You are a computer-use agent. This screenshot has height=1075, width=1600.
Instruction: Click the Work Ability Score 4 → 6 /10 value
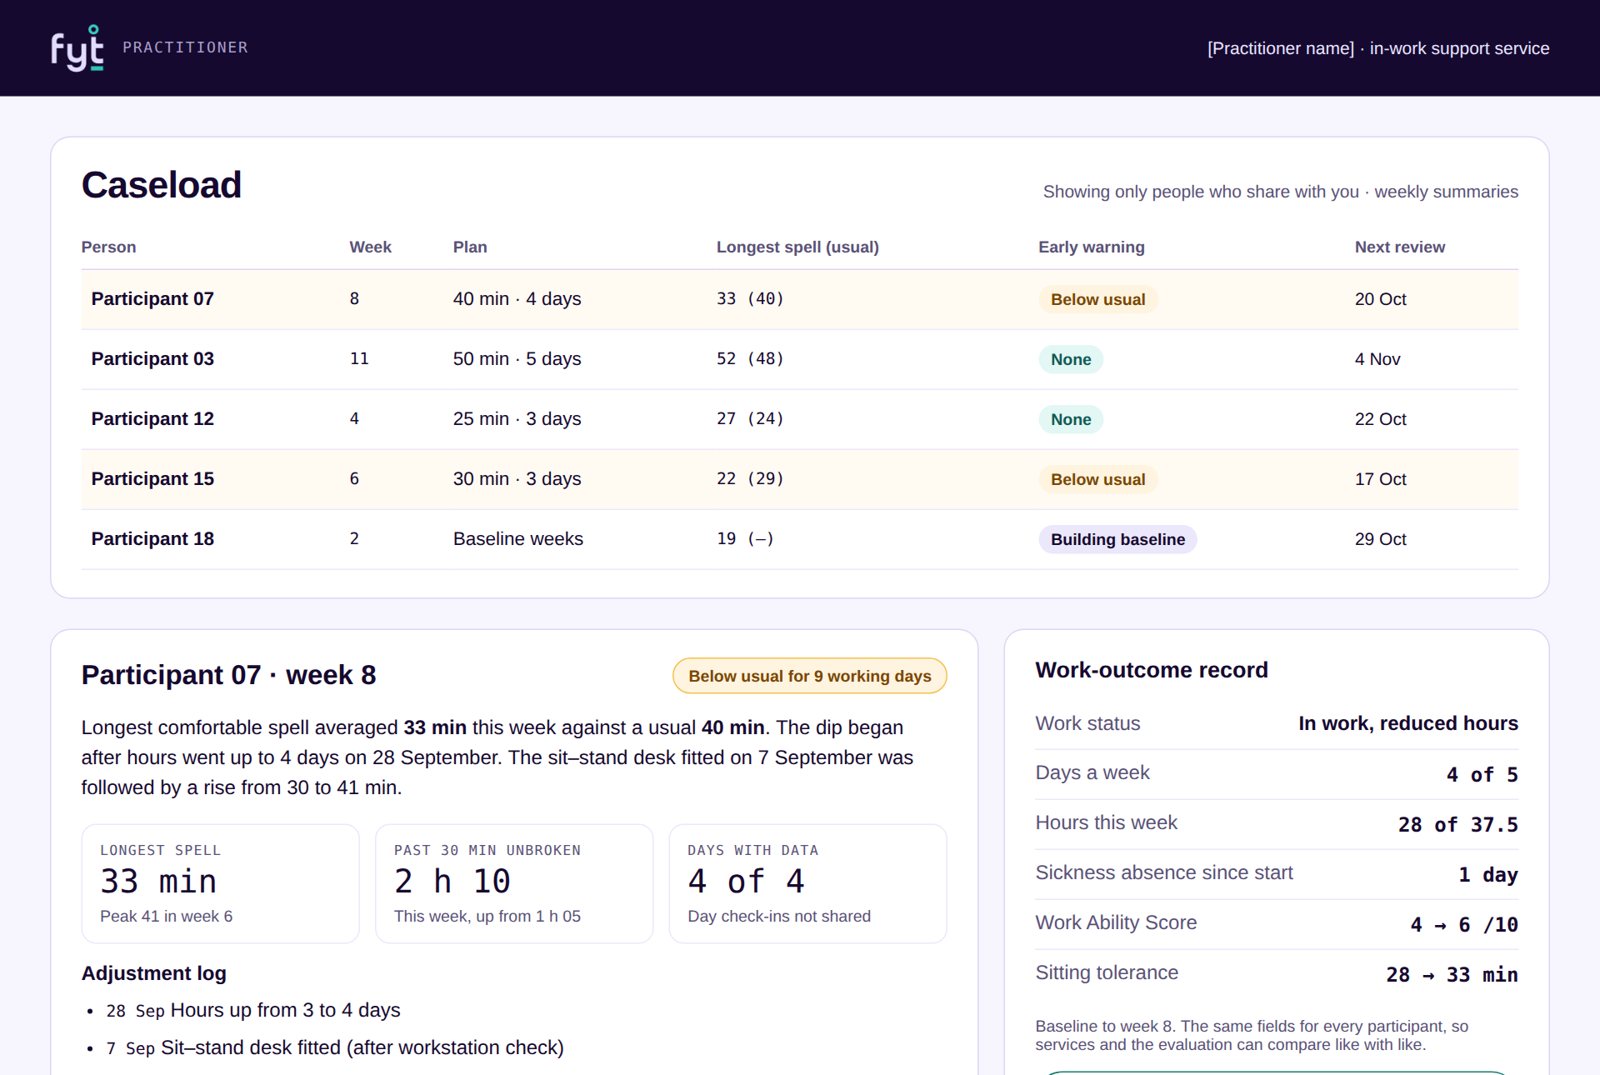click(x=1464, y=924)
